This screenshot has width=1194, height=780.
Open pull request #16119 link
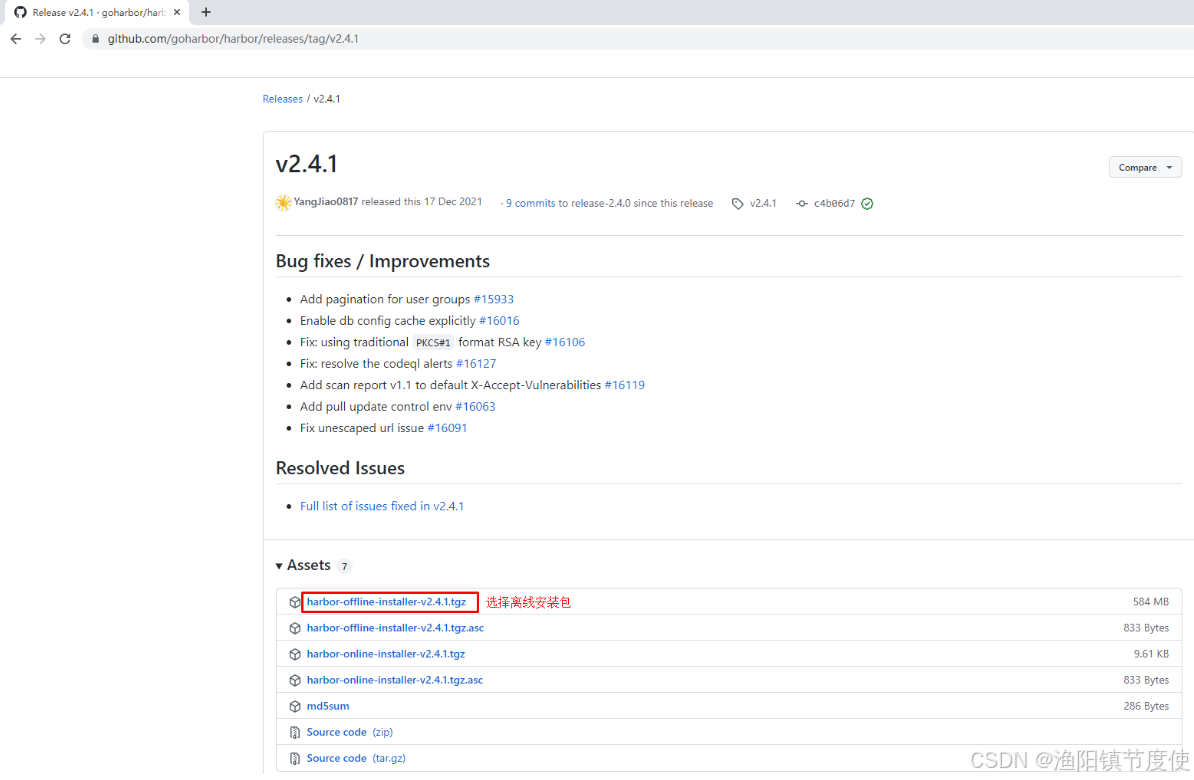click(x=624, y=385)
